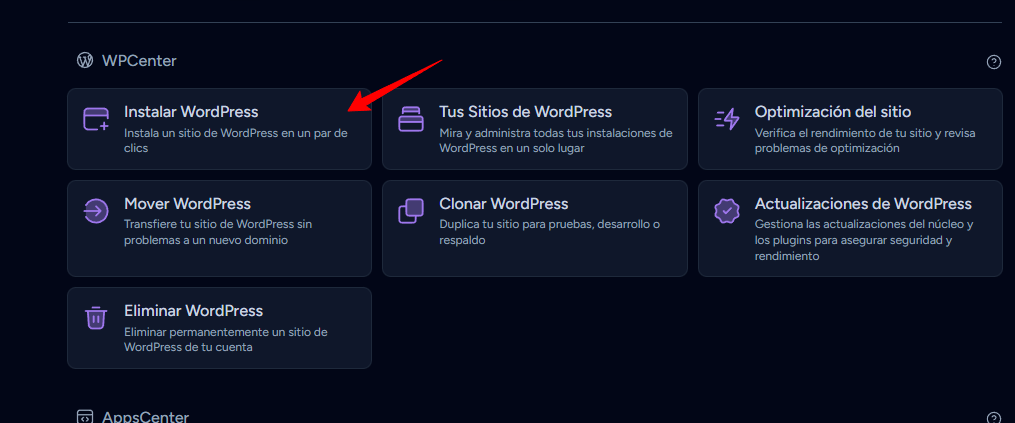Go to Tus Sitios de WordPress
1015x423 pixels.
point(525,112)
